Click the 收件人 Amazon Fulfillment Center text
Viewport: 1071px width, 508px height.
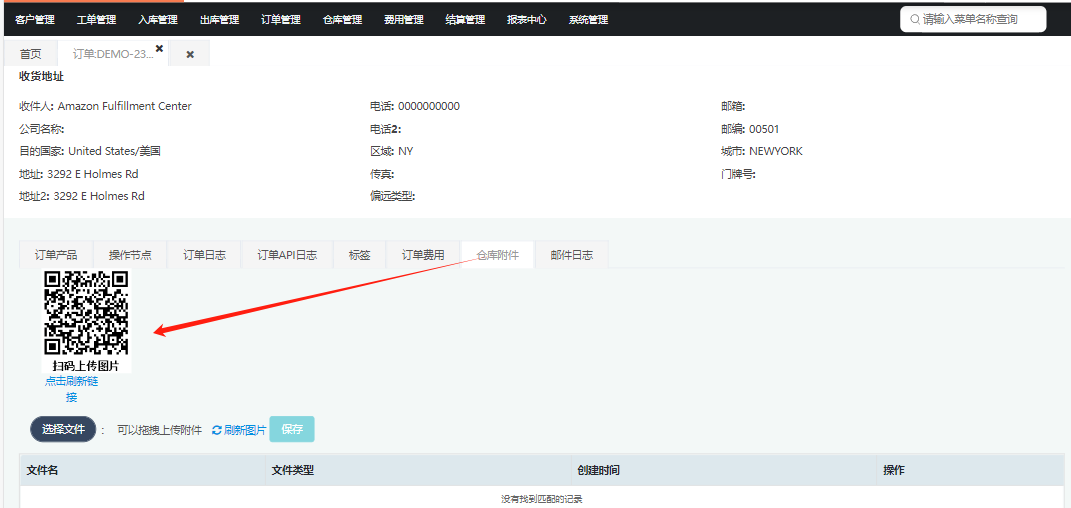pyautogui.click(x=105, y=107)
